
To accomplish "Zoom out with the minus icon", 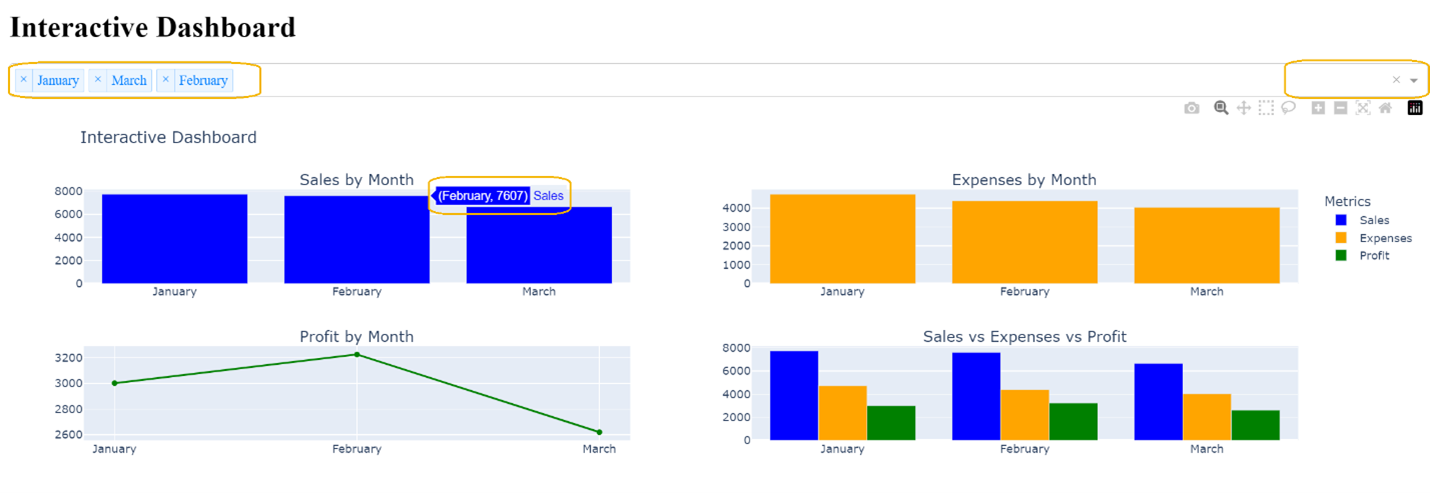I will (x=1340, y=108).
